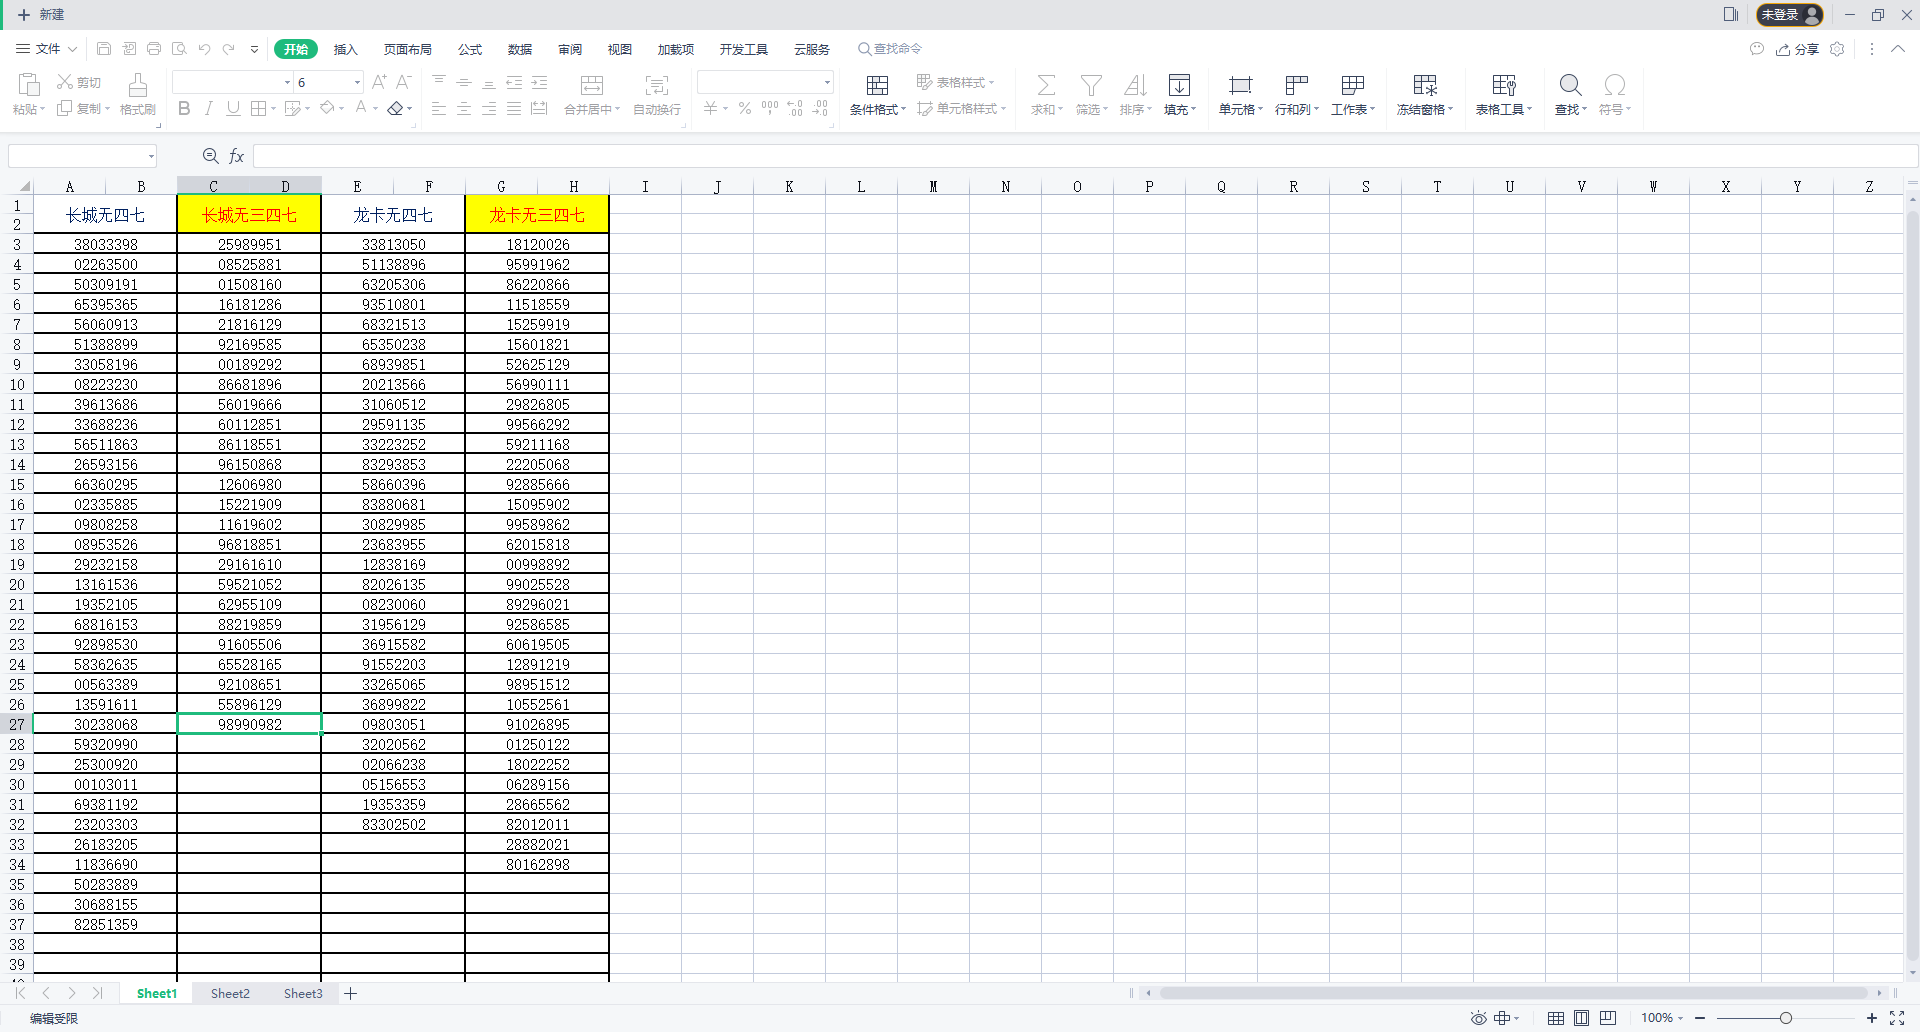Expand the number format dropdown
The height and width of the screenshot is (1032, 1920).
(x=827, y=83)
